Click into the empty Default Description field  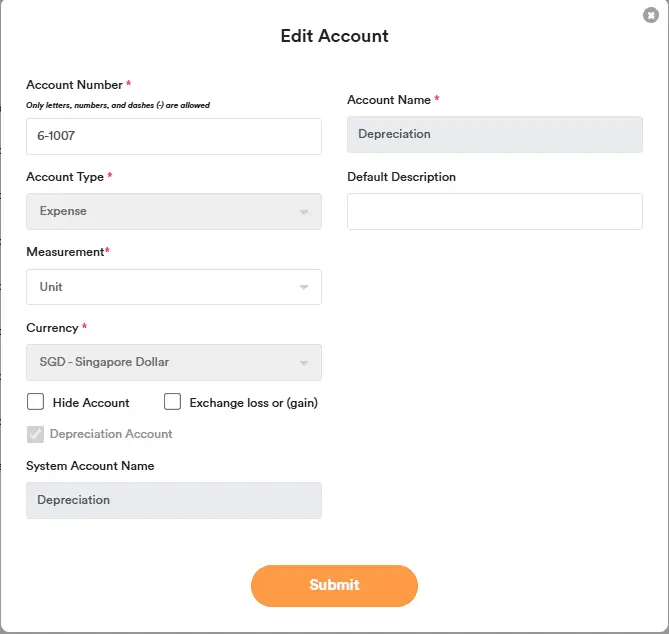point(494,211)
